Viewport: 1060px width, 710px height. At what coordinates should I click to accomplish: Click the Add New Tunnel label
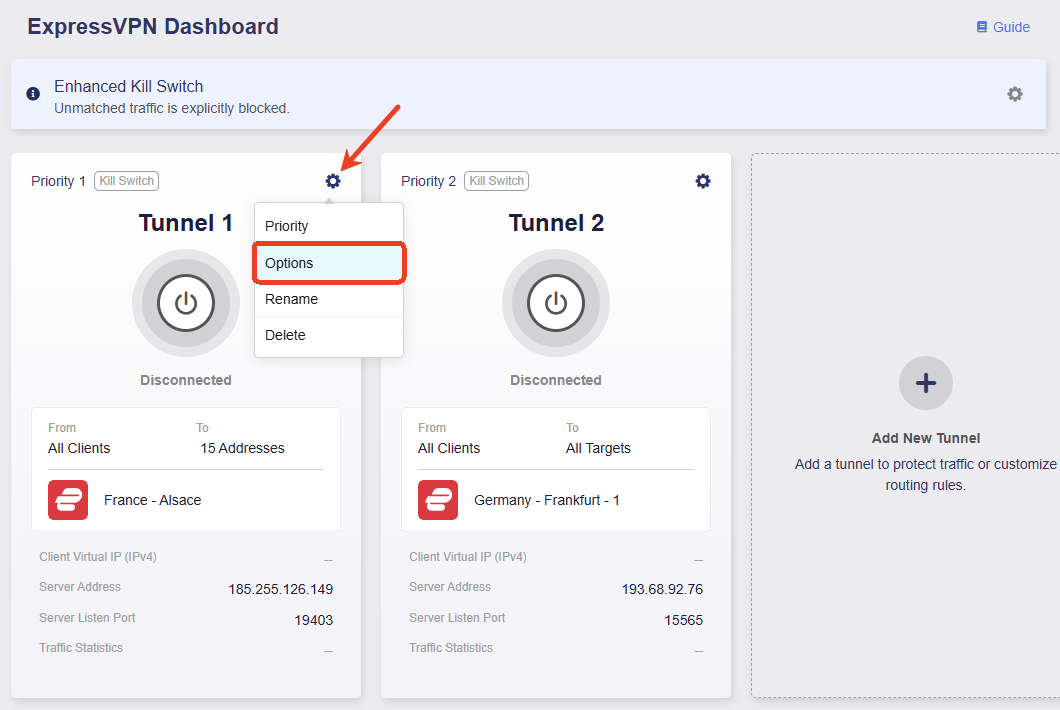tap(925, 438)
